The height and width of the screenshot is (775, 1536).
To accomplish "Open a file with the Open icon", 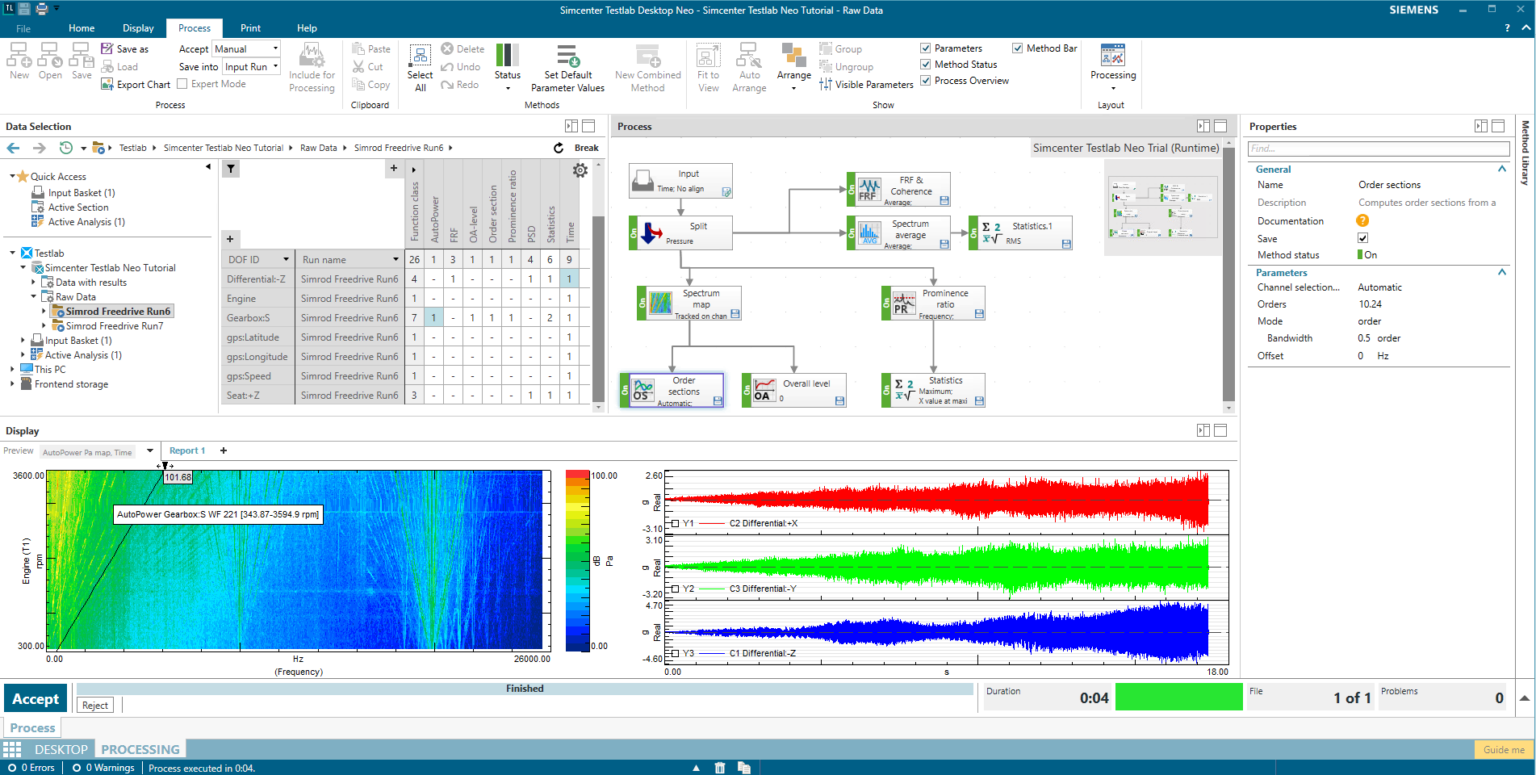I will click(49, 62).
